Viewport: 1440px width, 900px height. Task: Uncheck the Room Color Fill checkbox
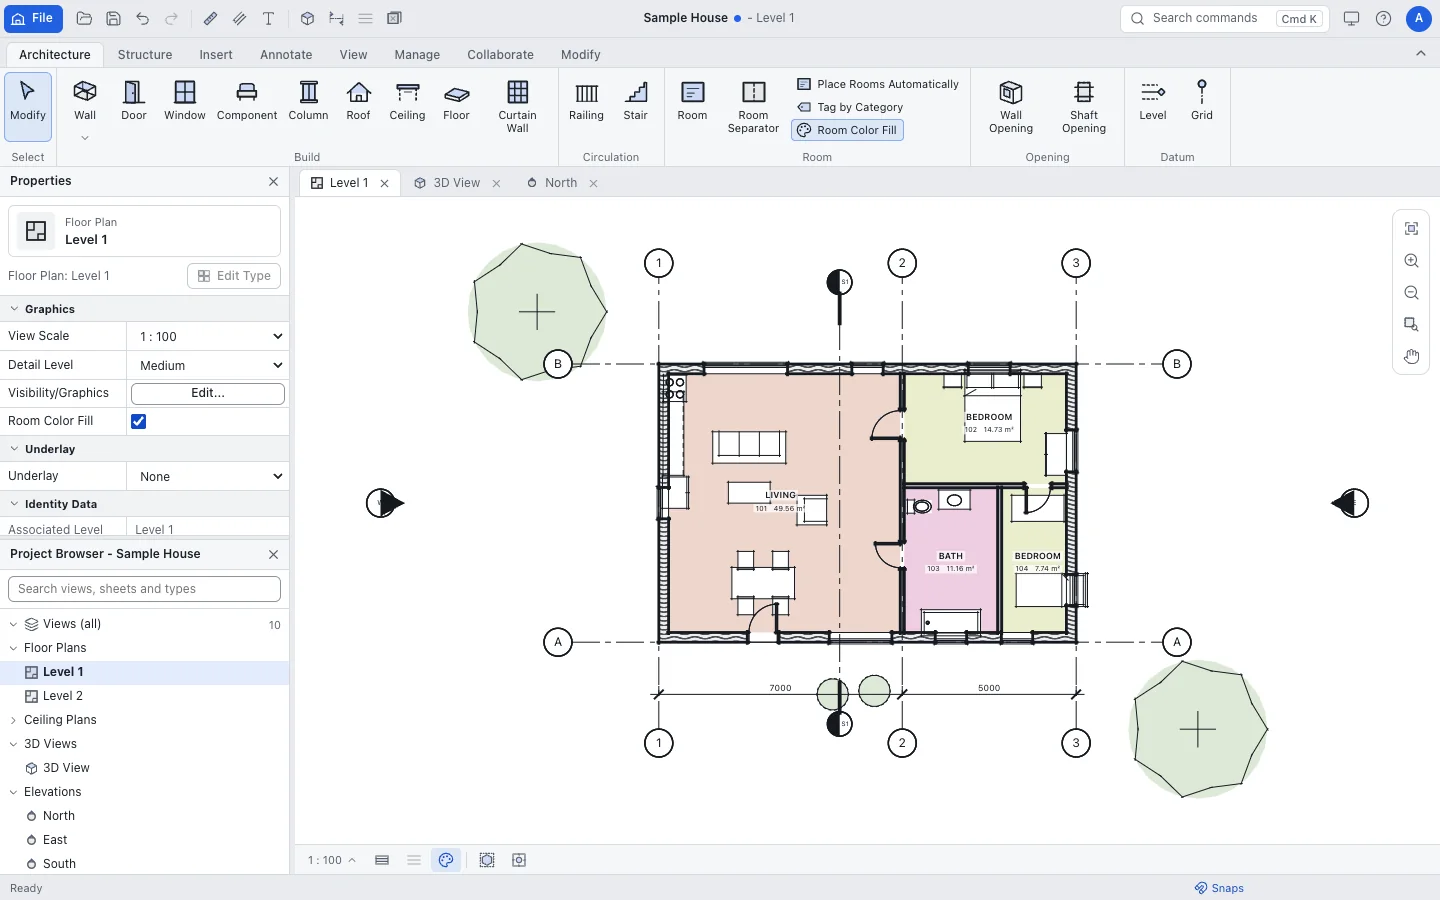tap(139, 421)
